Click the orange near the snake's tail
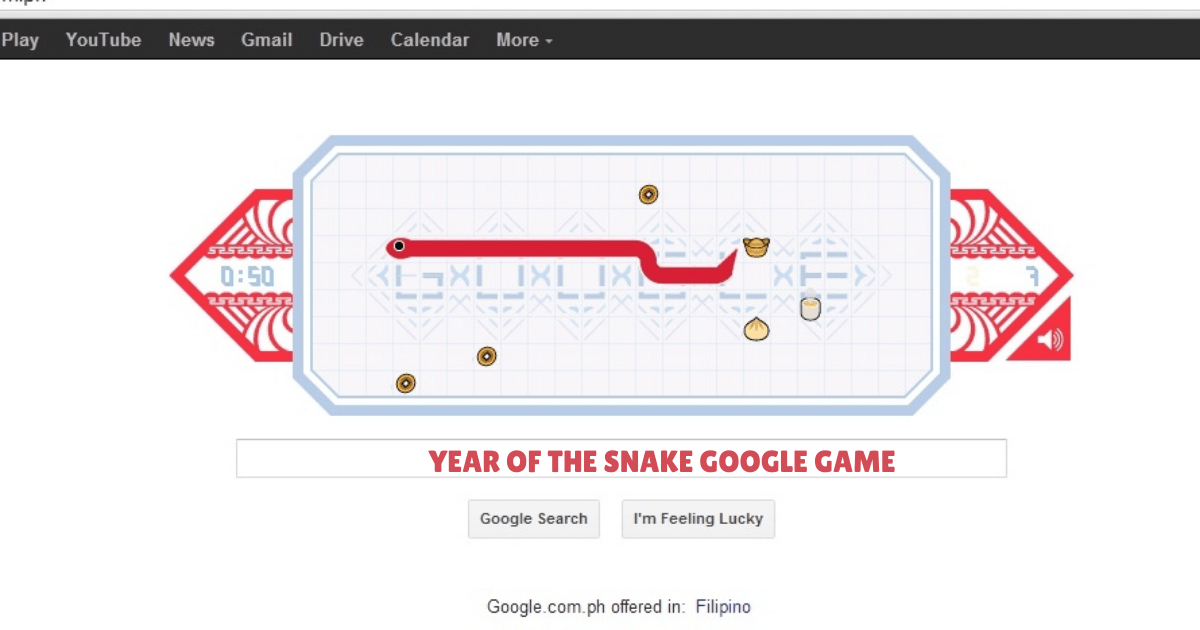 [x=487, y=357]
